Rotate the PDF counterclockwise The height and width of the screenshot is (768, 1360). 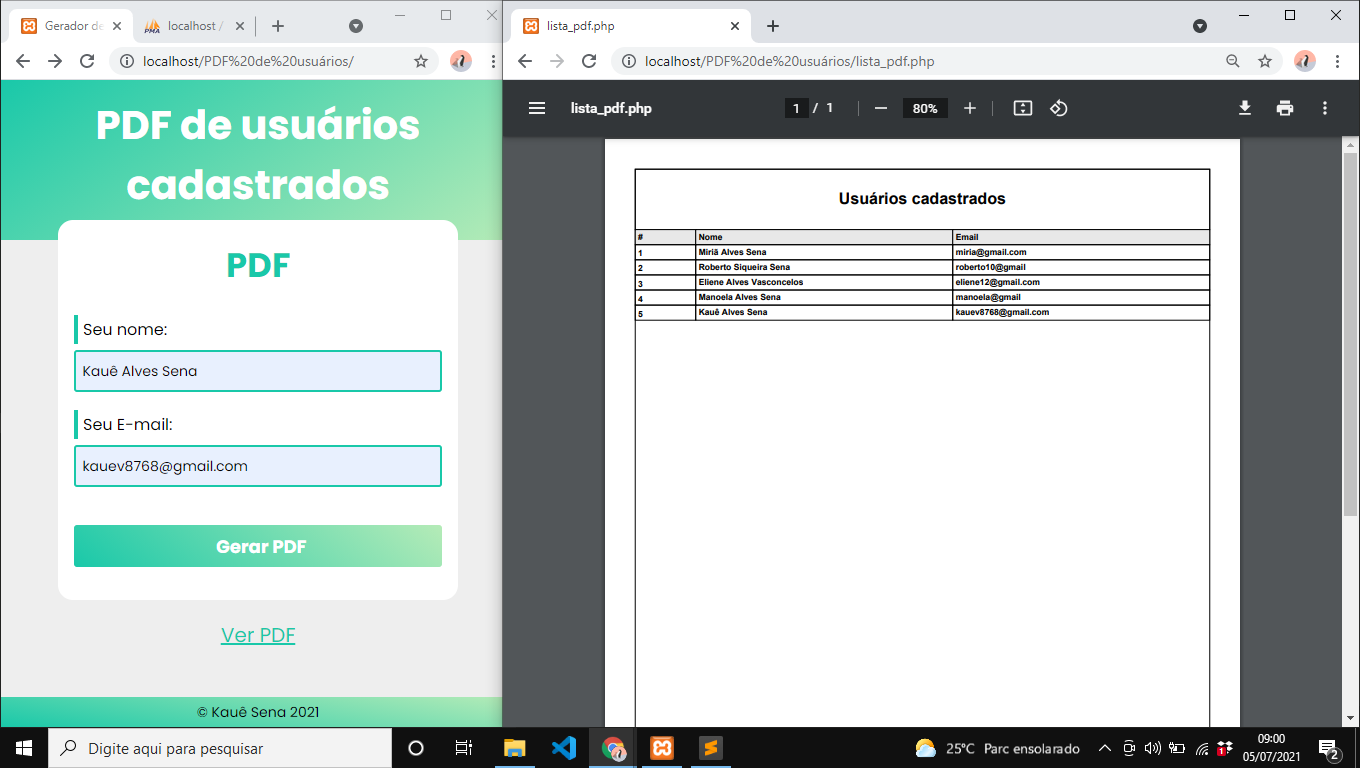[x=1059, y=108]
